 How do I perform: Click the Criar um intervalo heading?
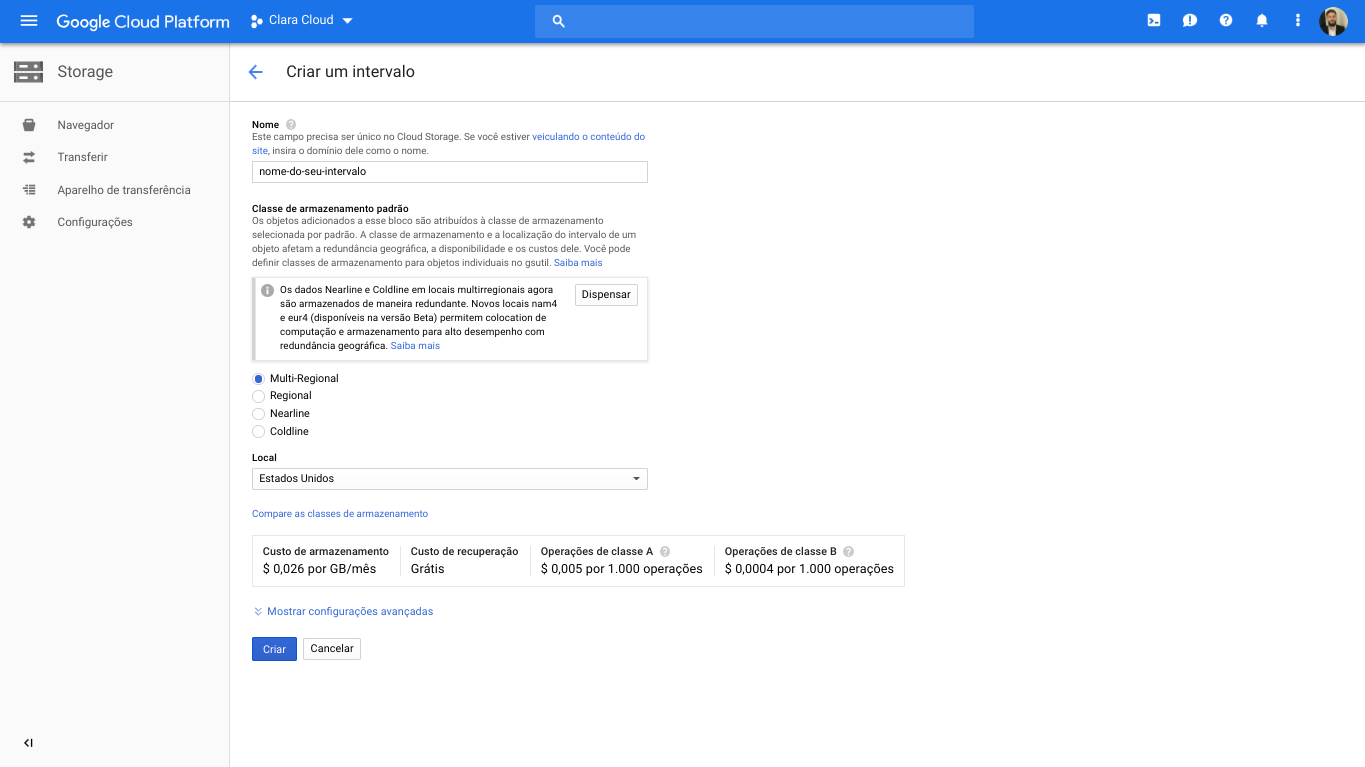click(x=350, y=72)
